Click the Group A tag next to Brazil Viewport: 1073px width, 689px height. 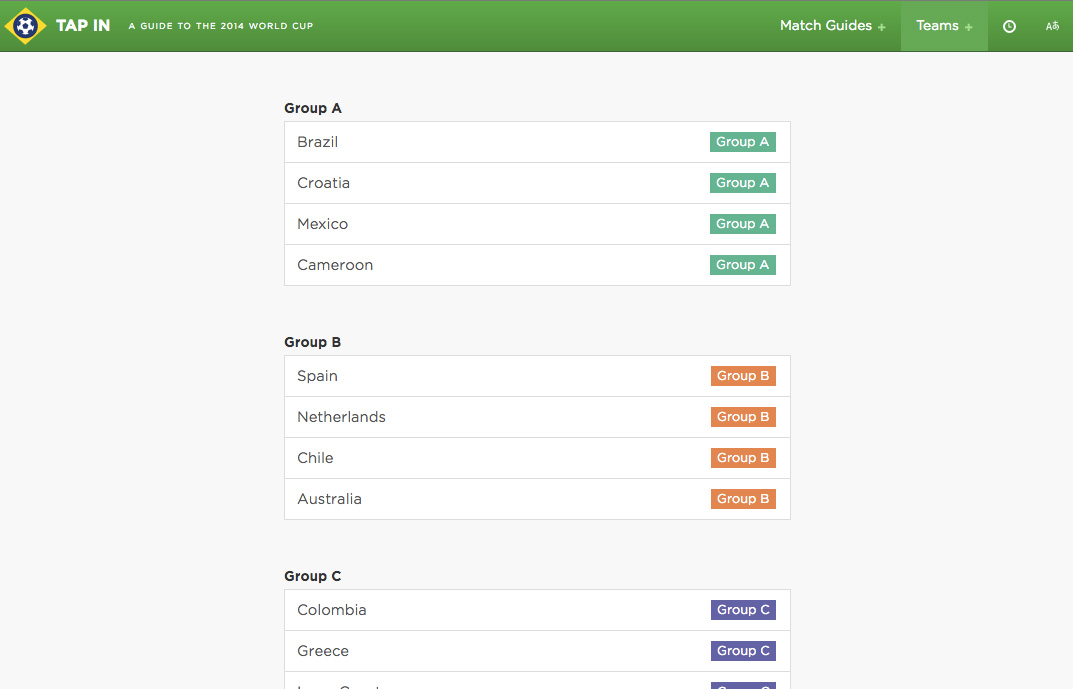(x=742, y=142)
